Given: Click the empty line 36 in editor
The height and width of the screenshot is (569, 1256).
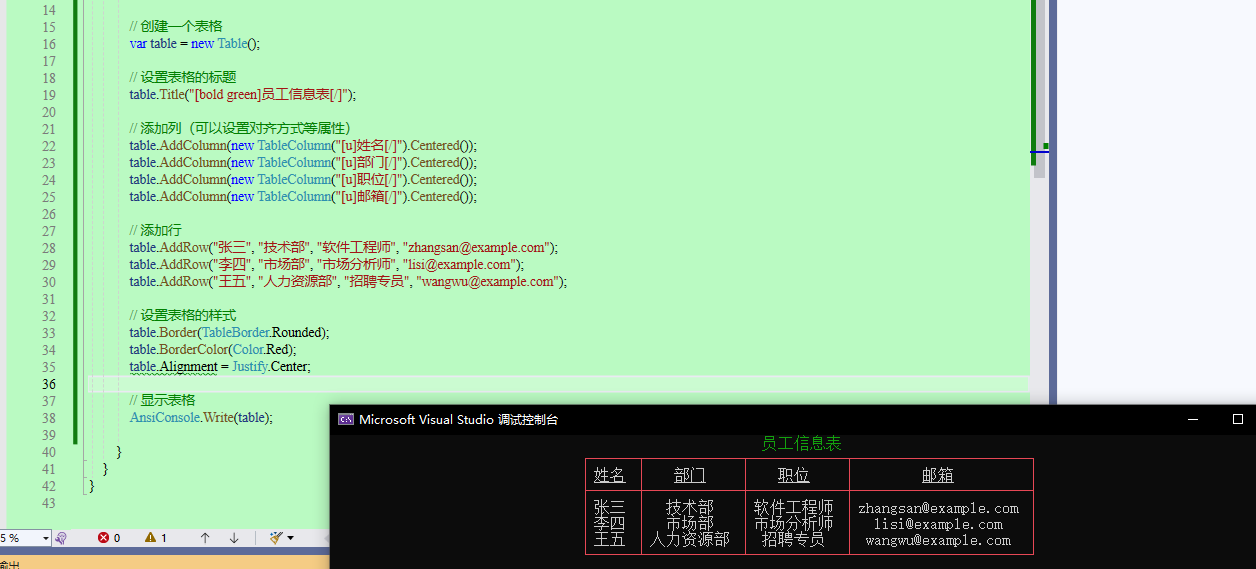Looking at the screenshot, I should click(x=558, y=384).
